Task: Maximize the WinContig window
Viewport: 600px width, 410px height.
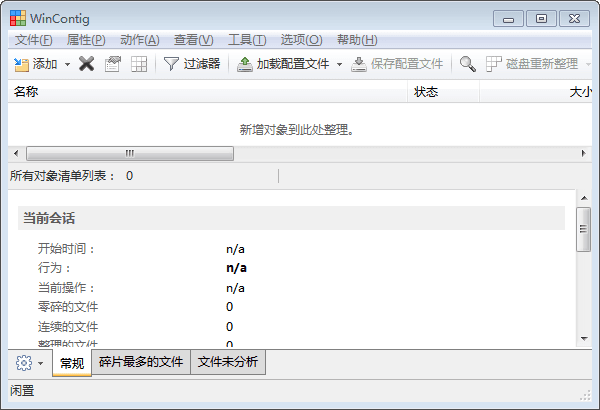Action: click(541, 19)
